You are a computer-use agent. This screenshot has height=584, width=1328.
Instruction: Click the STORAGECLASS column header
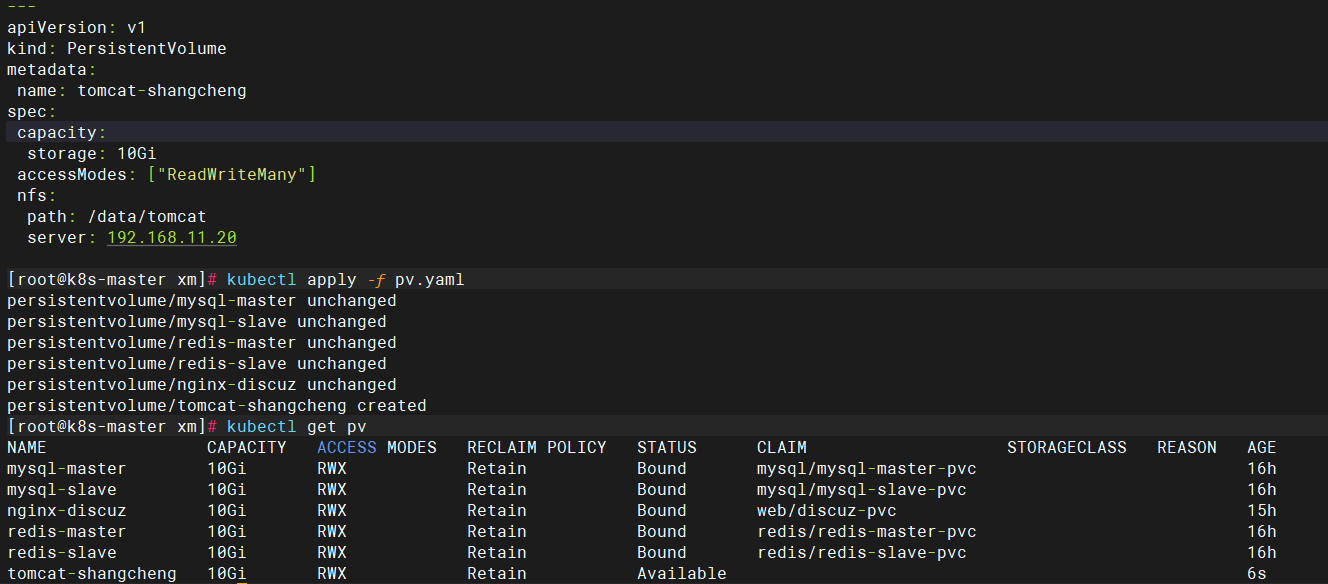point(1067,448)
